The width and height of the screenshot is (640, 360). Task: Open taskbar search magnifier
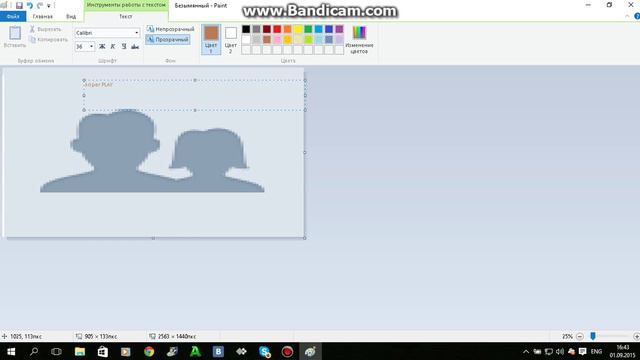click(x=34, y=351)
